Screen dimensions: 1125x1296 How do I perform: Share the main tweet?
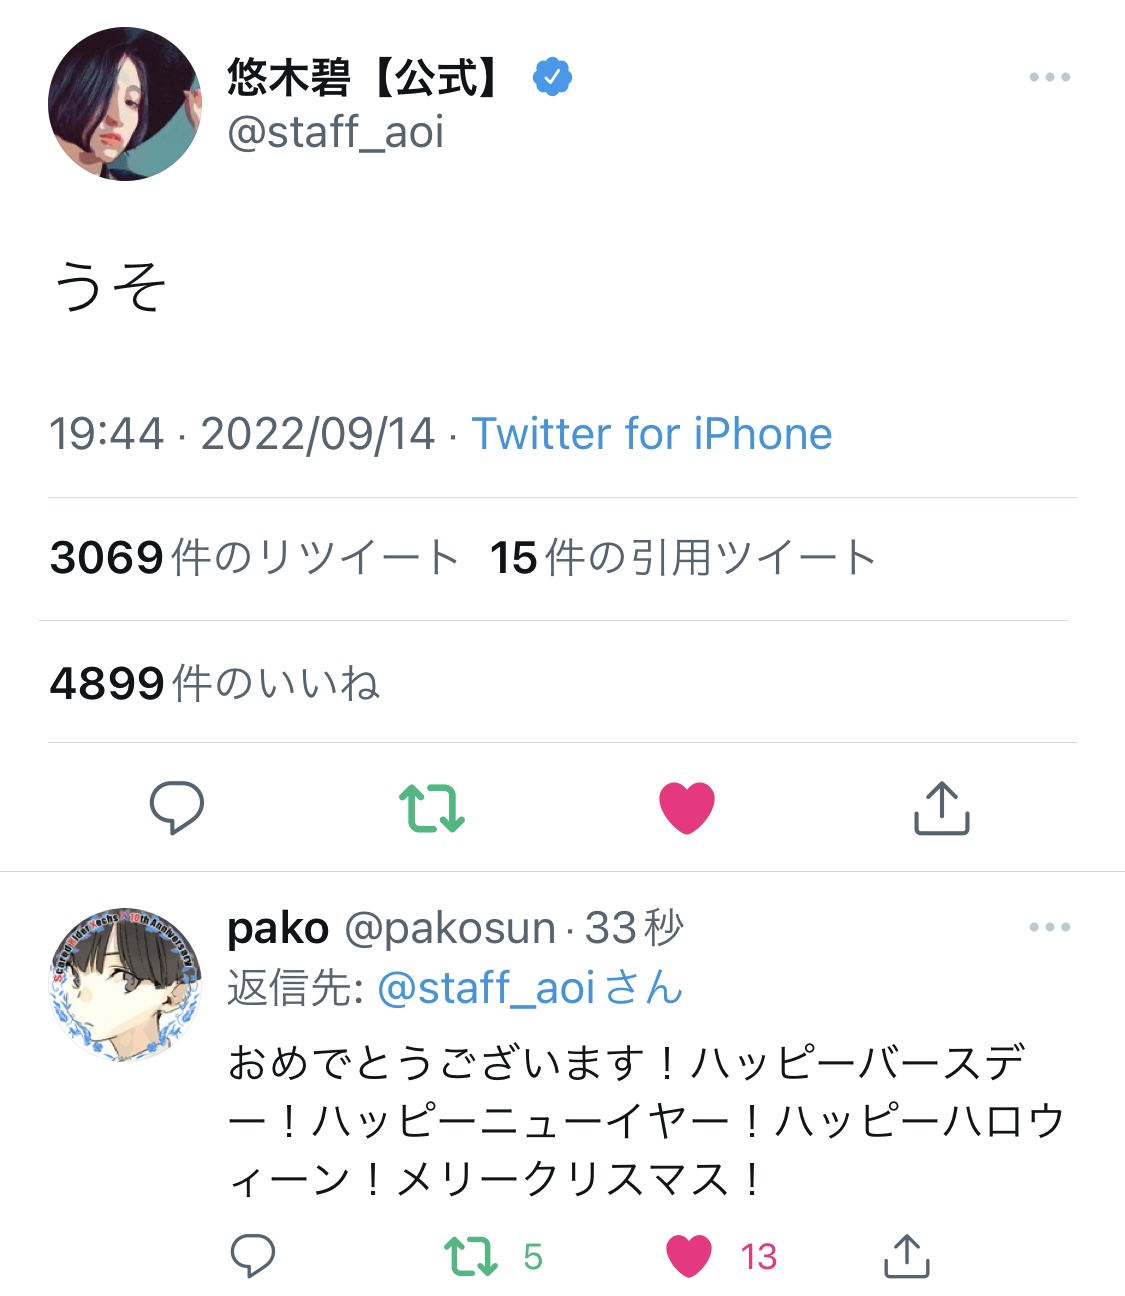(942, 808)
